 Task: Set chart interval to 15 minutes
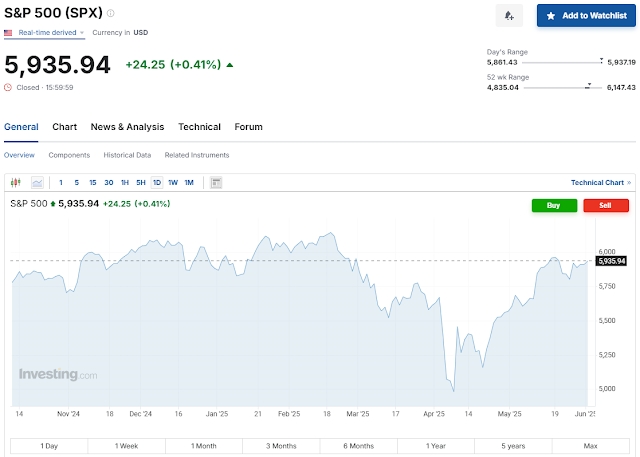click(x=93, y=182)
